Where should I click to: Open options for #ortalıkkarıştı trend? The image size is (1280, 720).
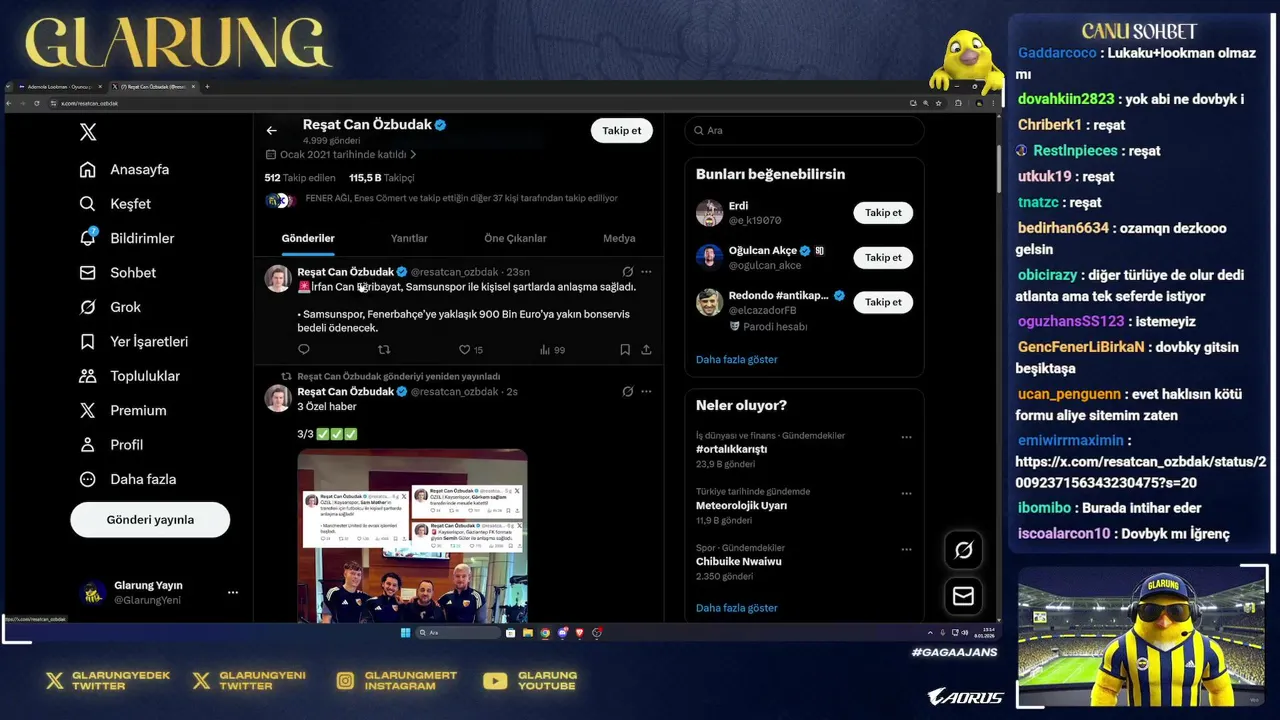[x=906, y=437]
